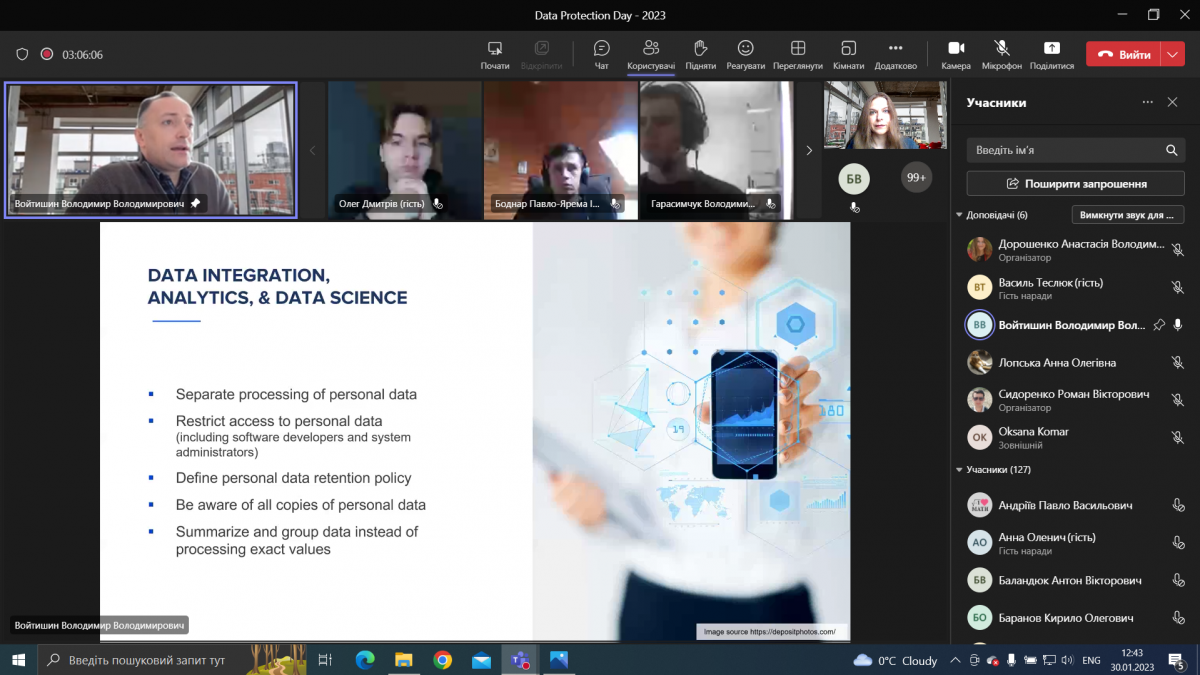Click the recording indicator icon
This screenshot has width=1200, height=675.
pos(46,54)
